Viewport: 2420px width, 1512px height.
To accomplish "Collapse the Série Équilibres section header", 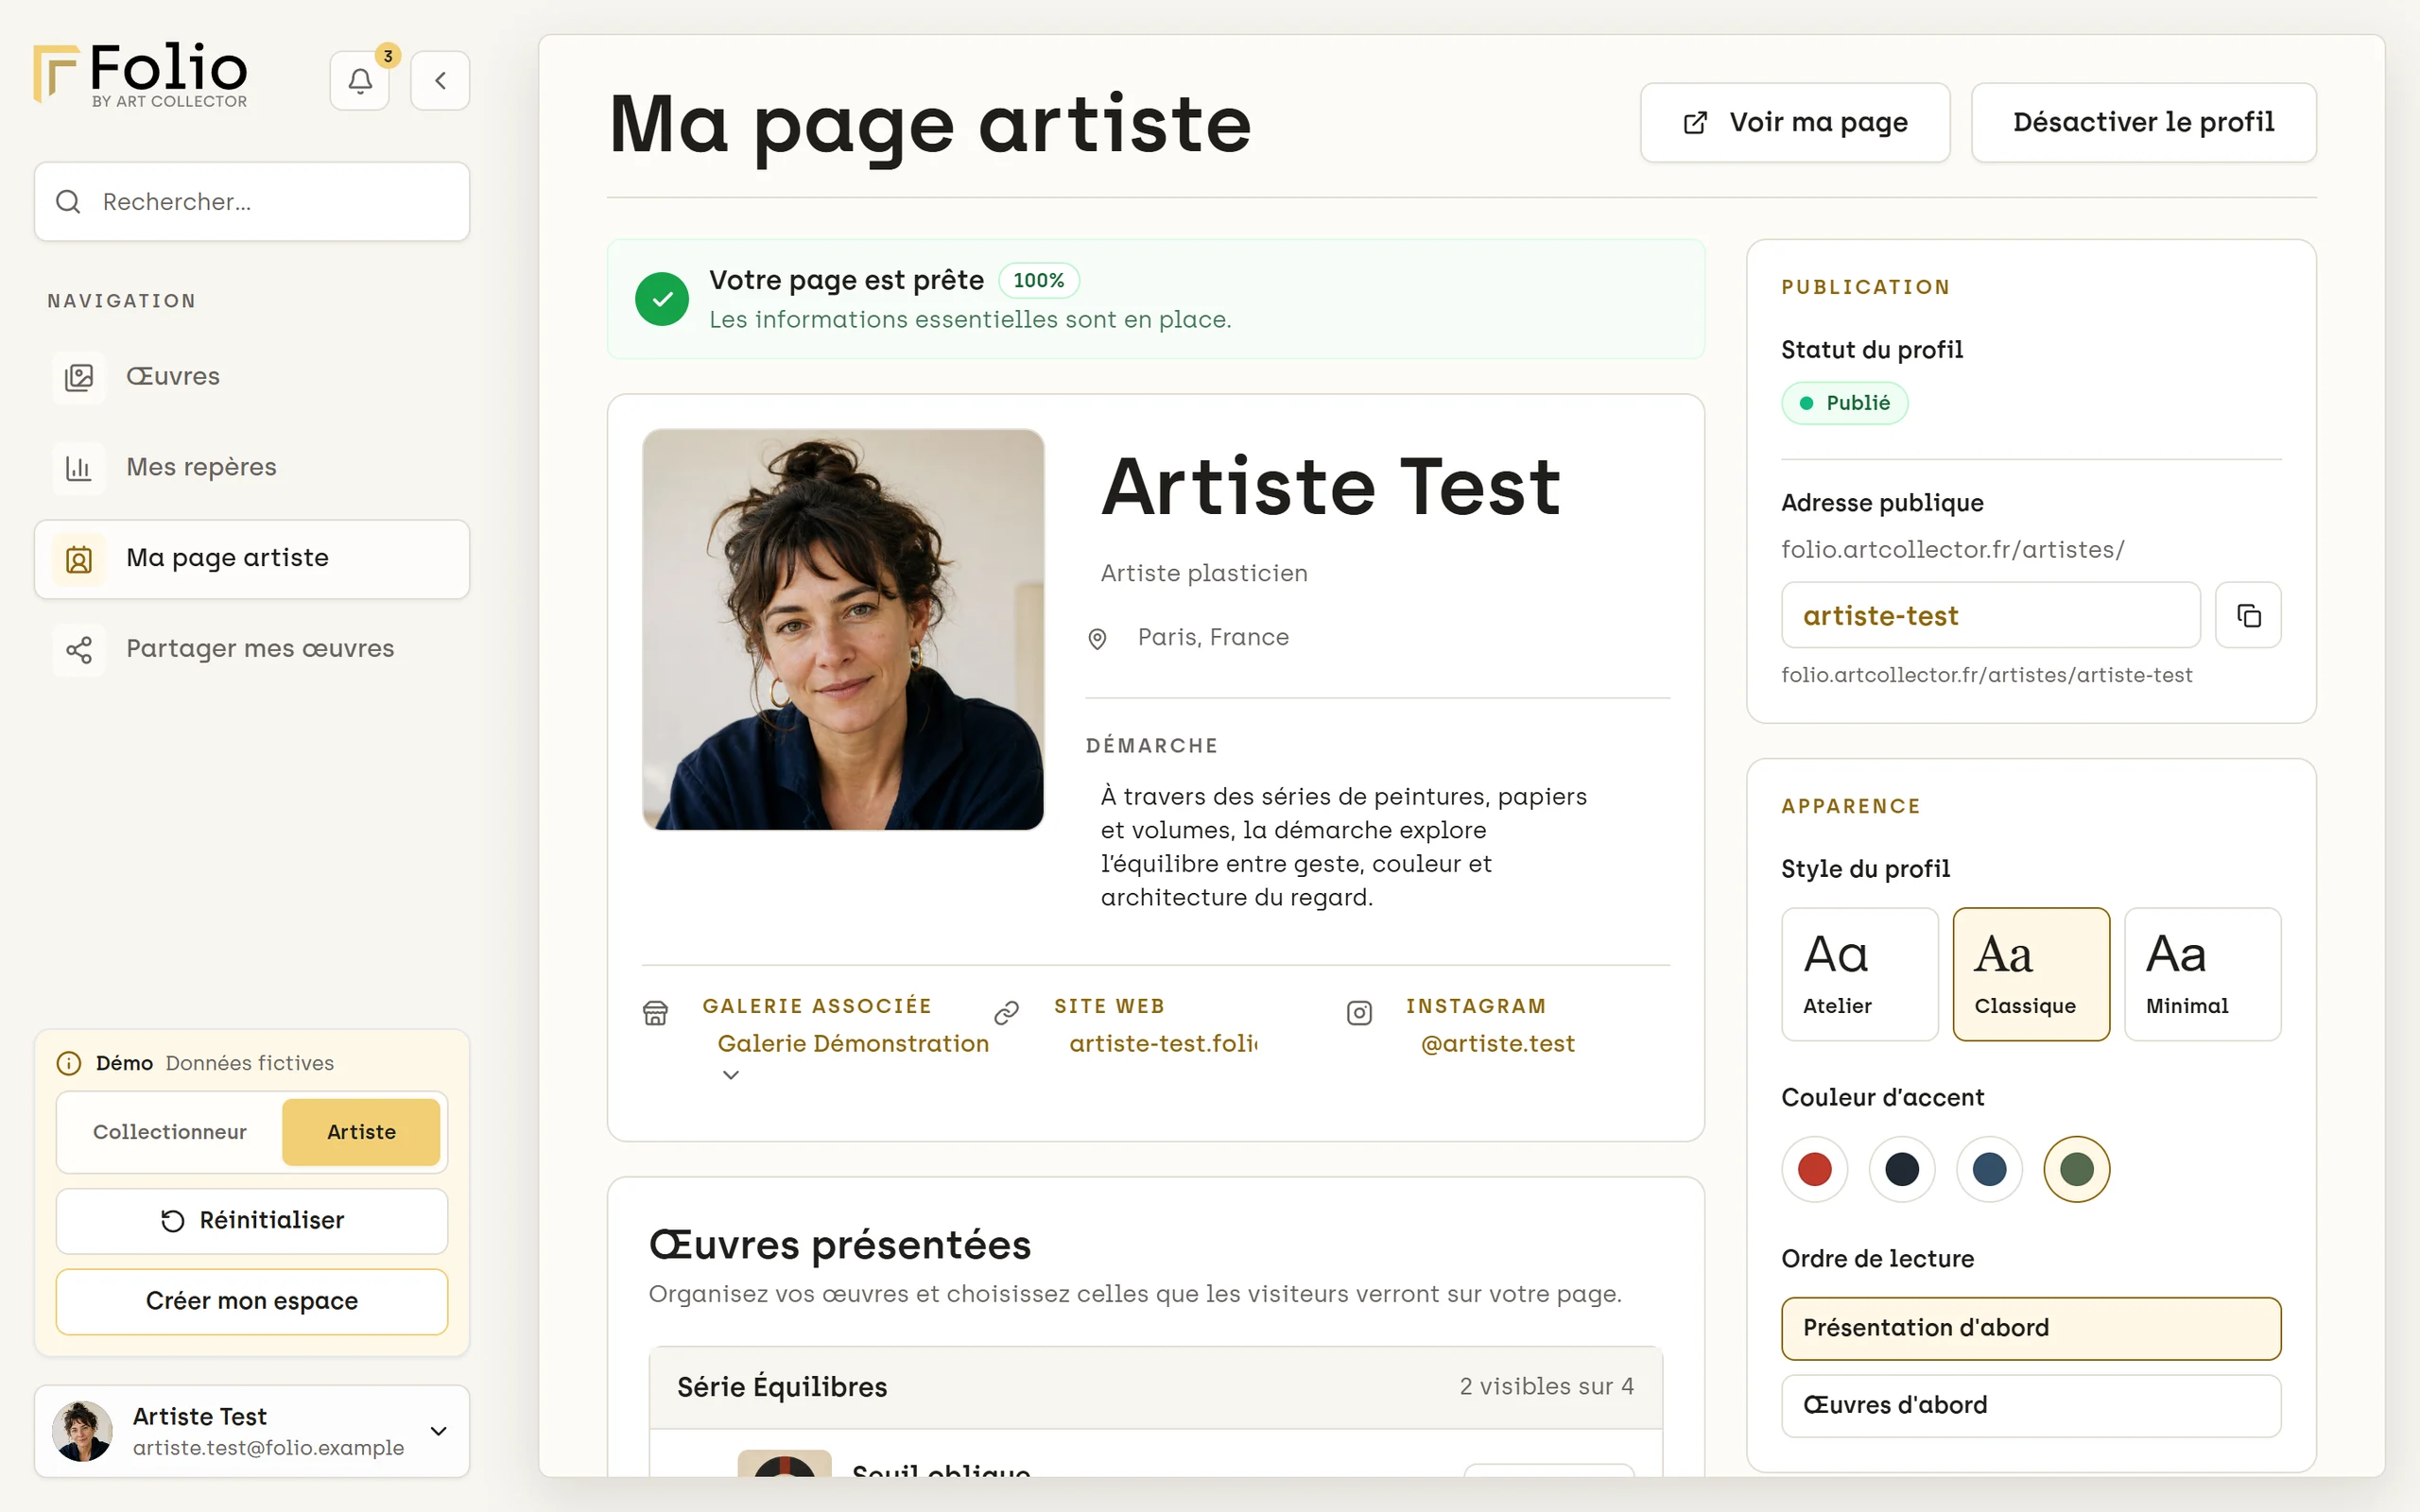I will (1155, 1387).
